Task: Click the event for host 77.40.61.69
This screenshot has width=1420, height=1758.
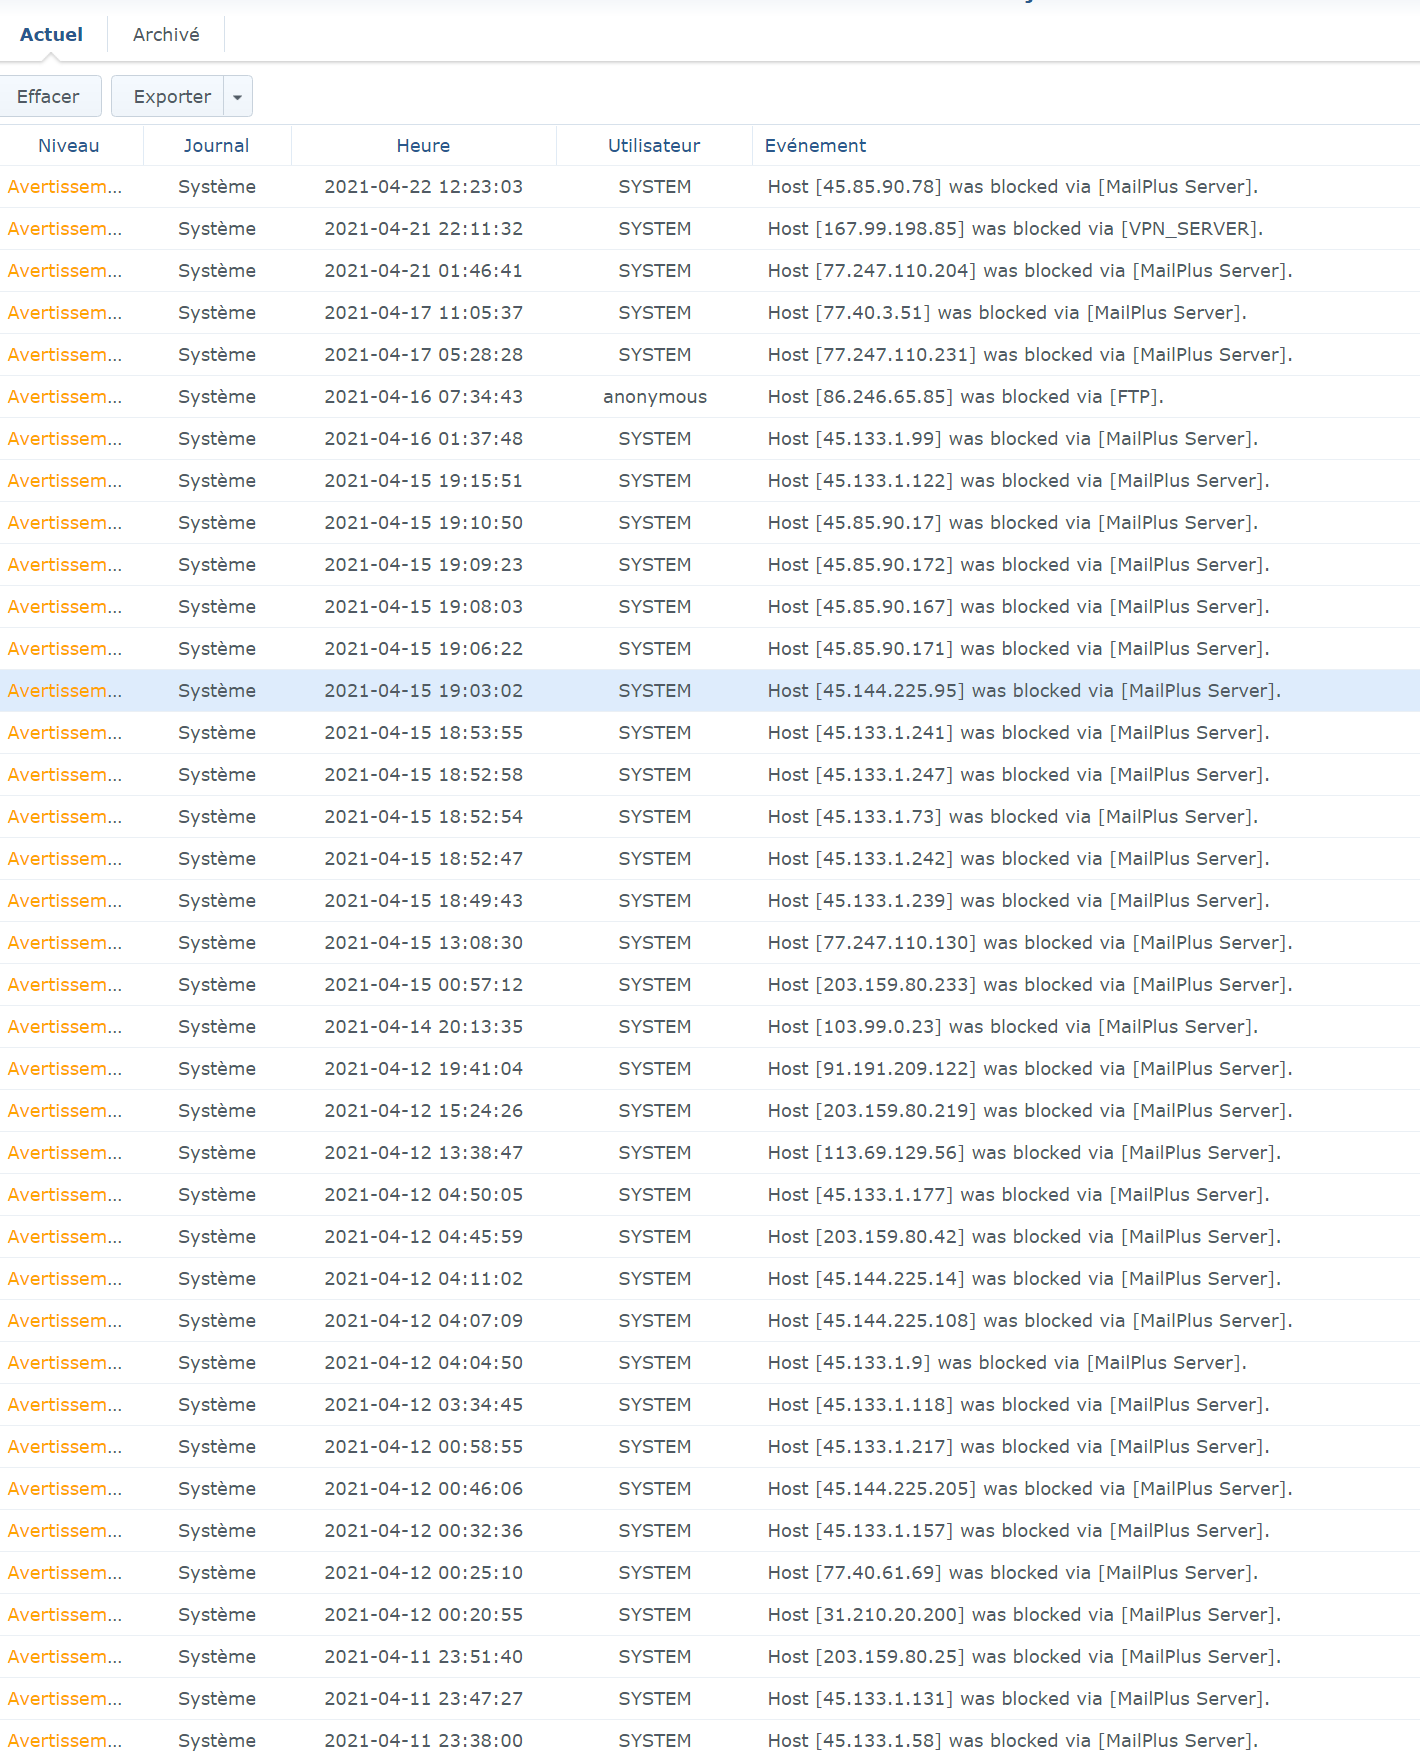Action: click(1013, 1573)
